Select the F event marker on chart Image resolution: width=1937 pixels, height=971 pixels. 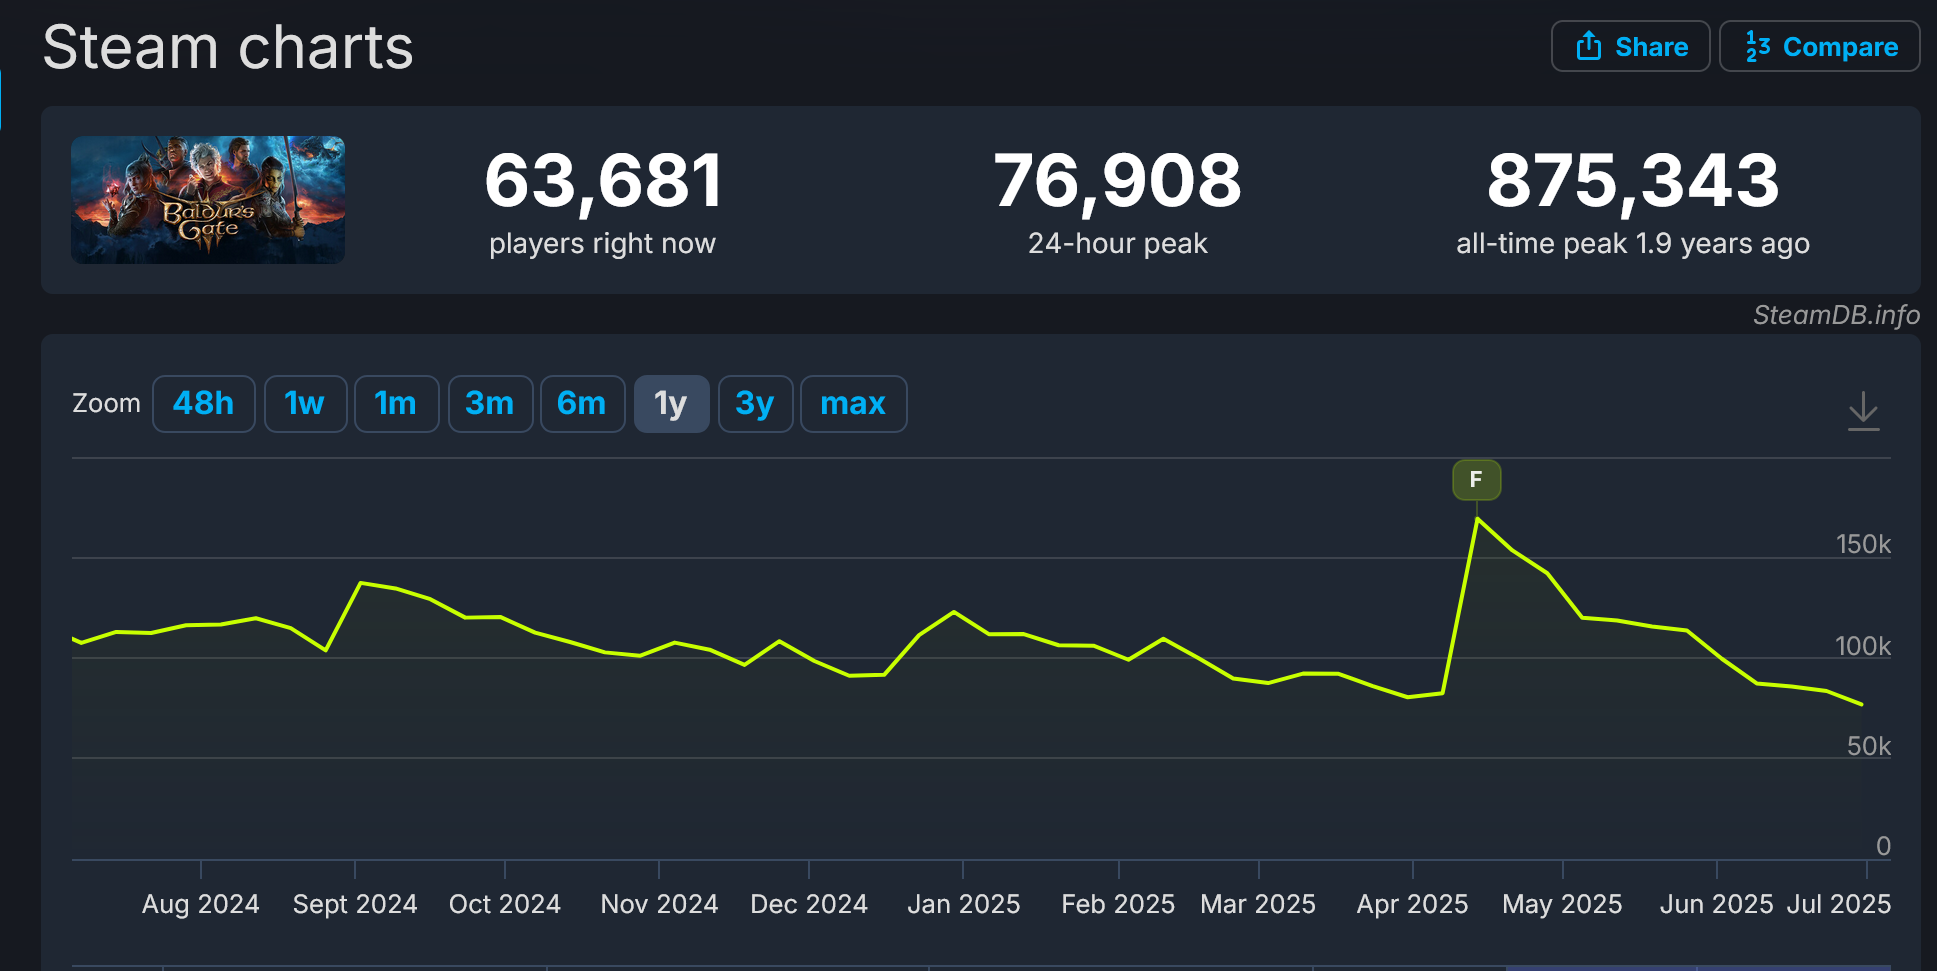(x=1476, y=480)
